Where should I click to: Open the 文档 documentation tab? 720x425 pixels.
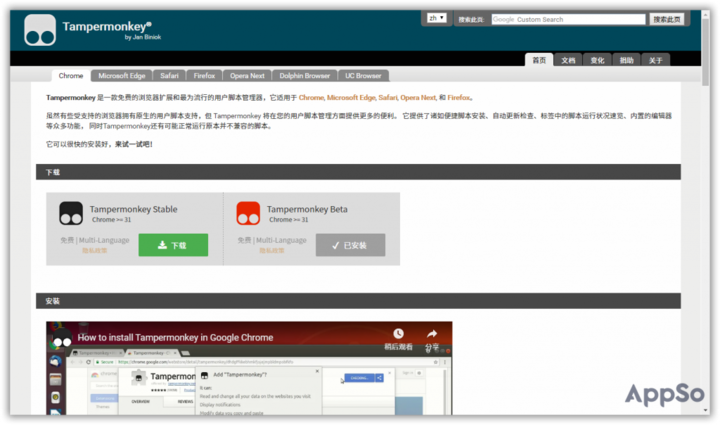(x=568, y=60)
